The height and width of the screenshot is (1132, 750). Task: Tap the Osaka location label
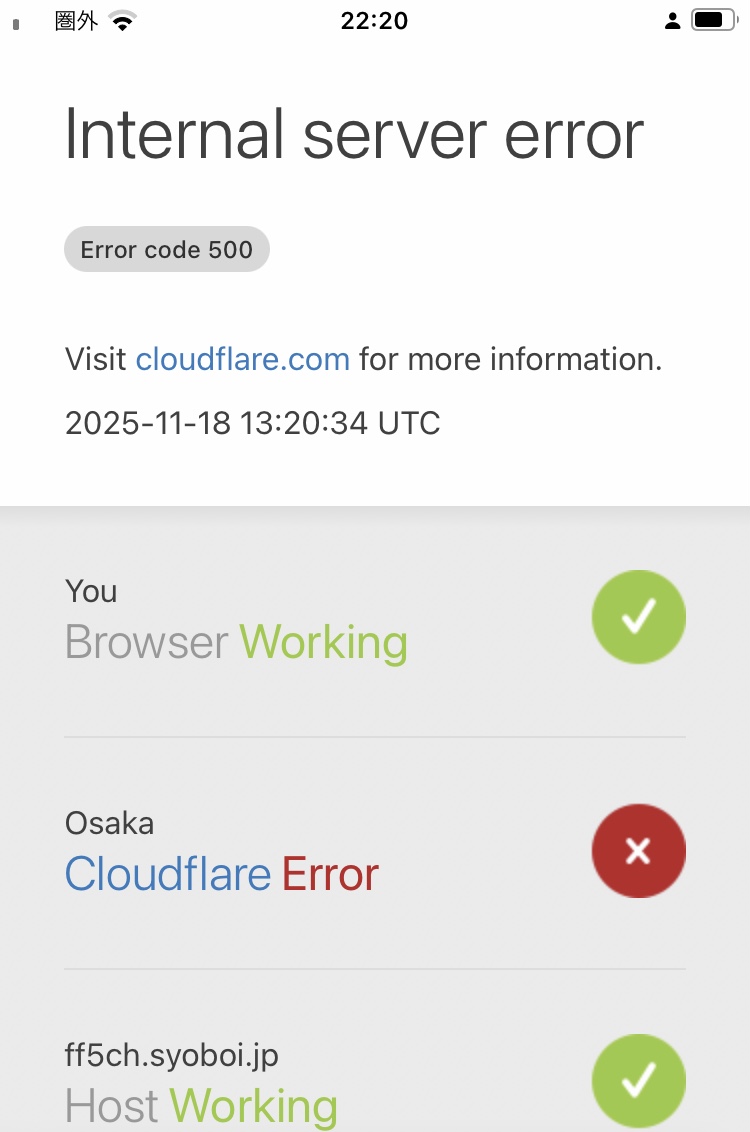(x=109, y=823)
